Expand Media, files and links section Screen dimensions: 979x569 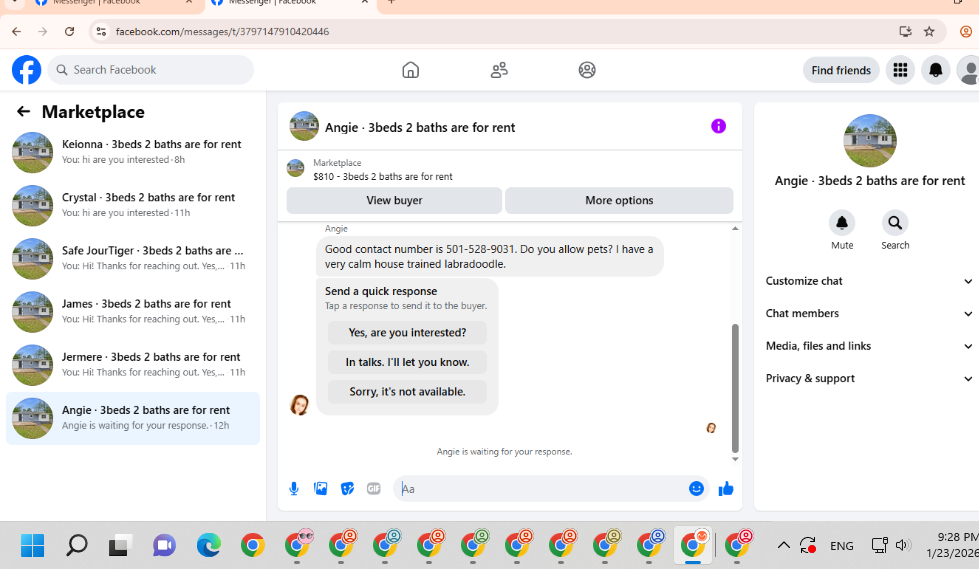868,346
